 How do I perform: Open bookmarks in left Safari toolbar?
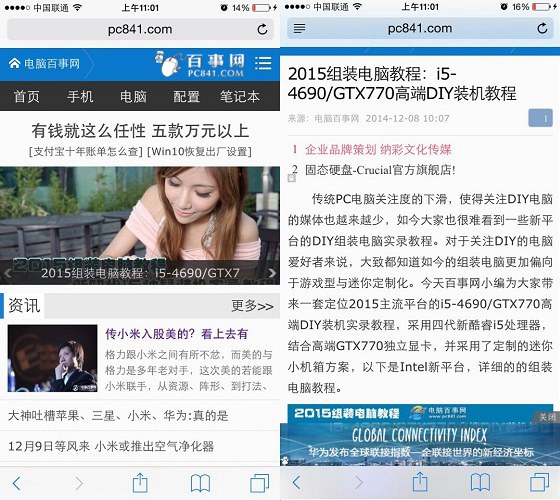(200, 483)
